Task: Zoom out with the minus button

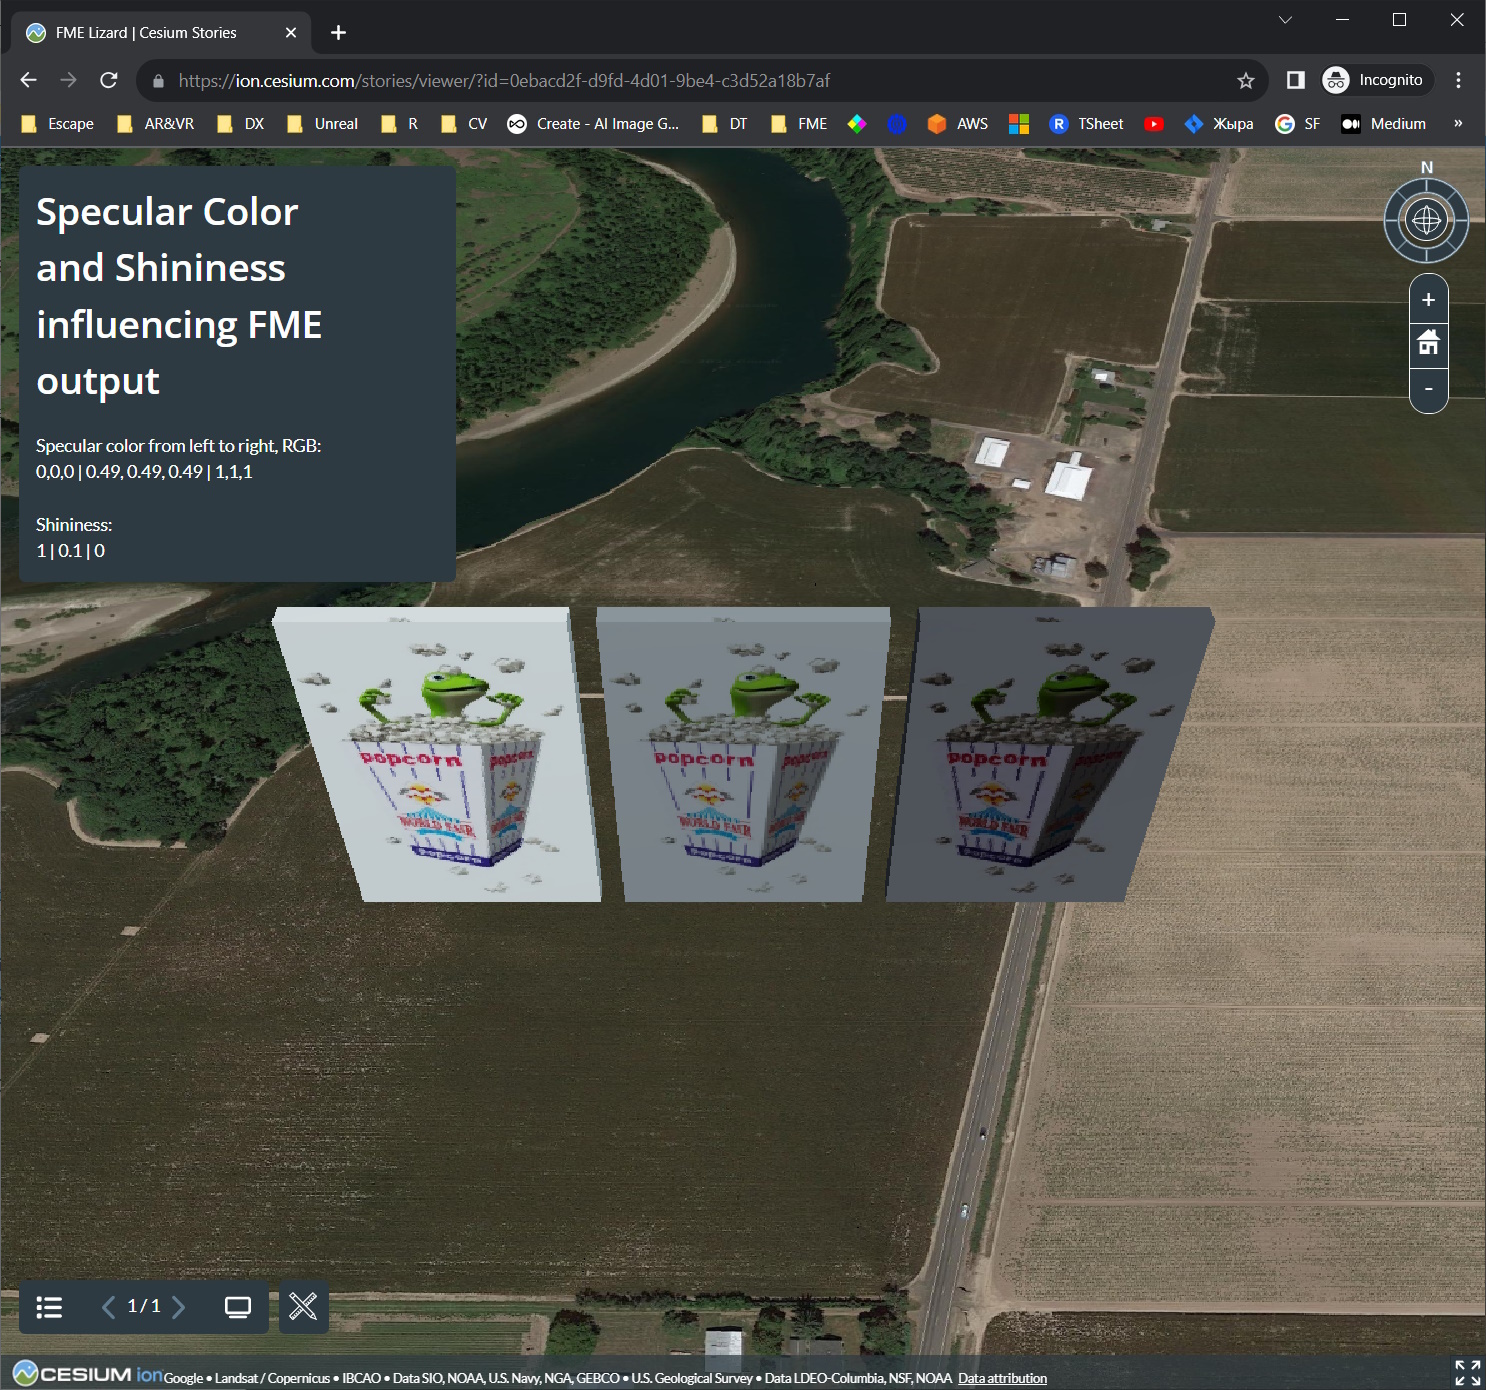Action: pyautogui.click(x=1428, y=388)
